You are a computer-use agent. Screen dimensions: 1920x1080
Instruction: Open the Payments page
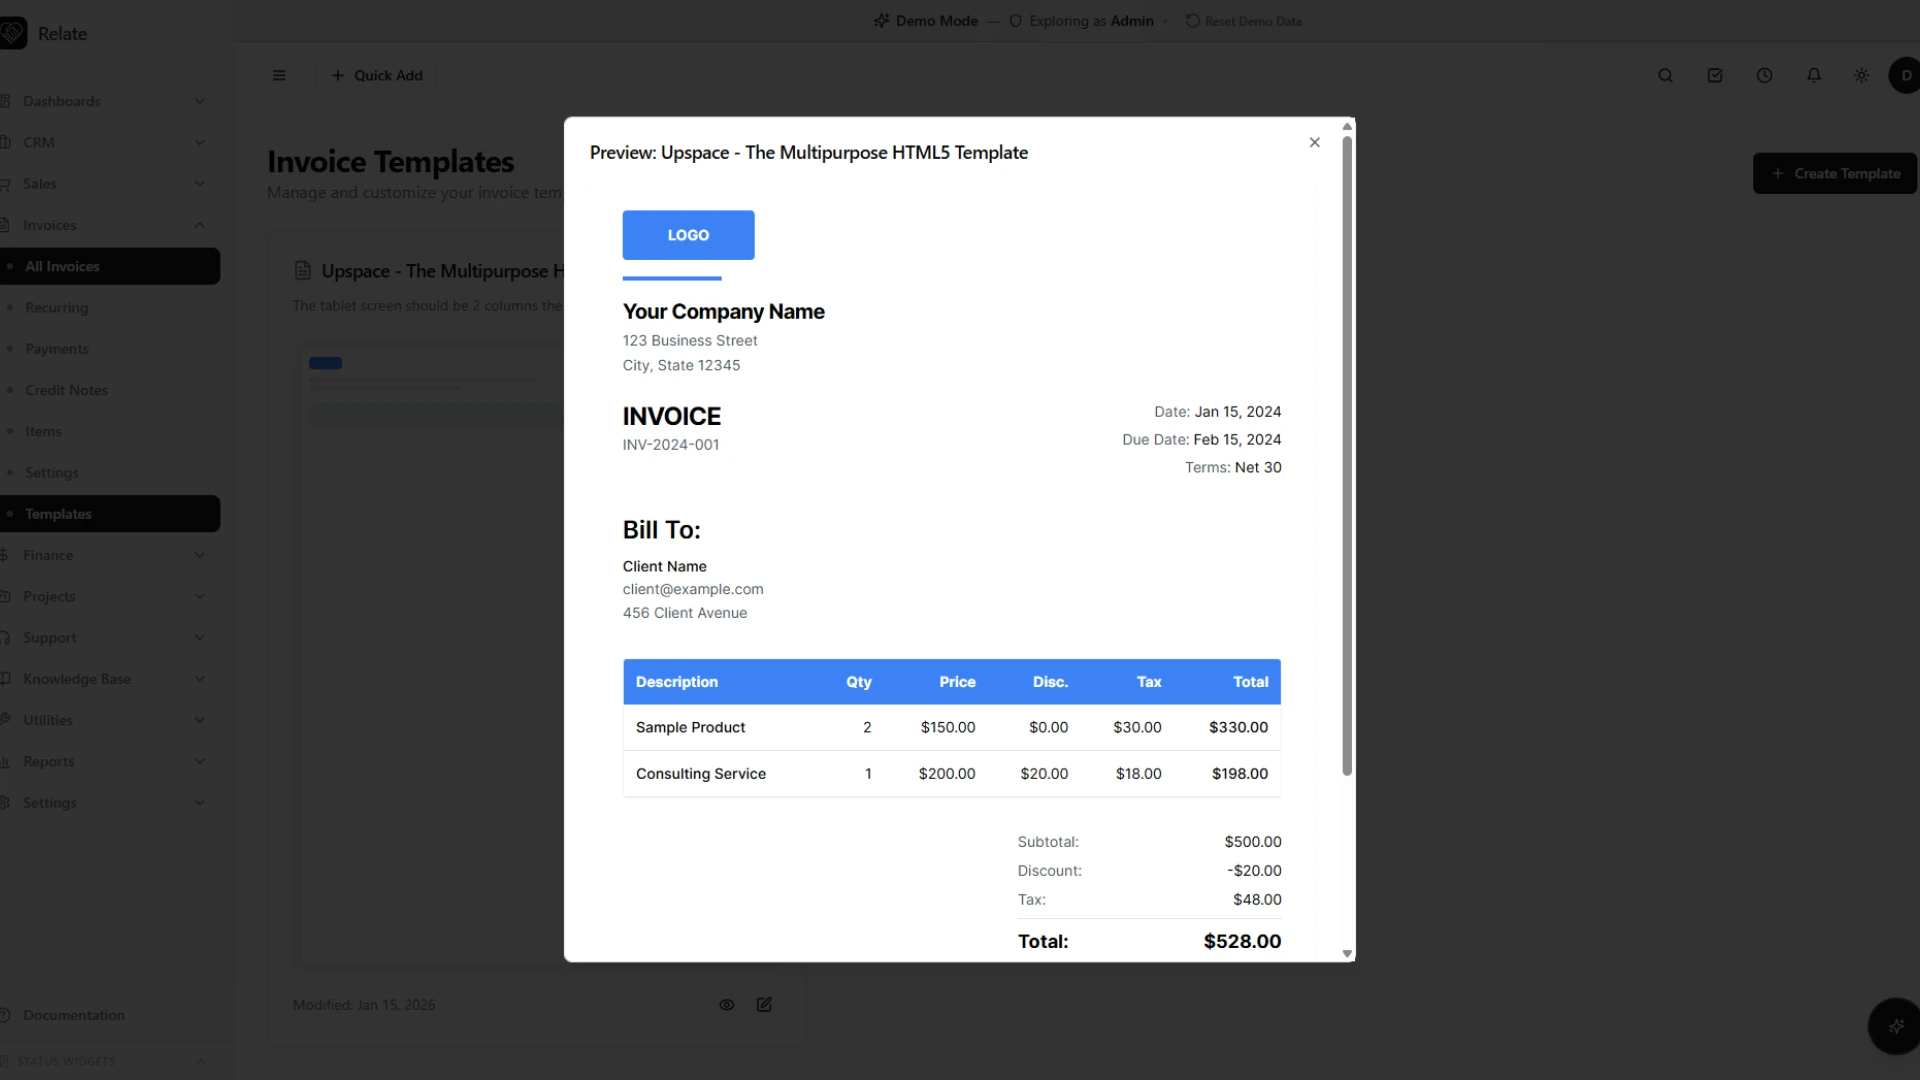tap(108, 349)
